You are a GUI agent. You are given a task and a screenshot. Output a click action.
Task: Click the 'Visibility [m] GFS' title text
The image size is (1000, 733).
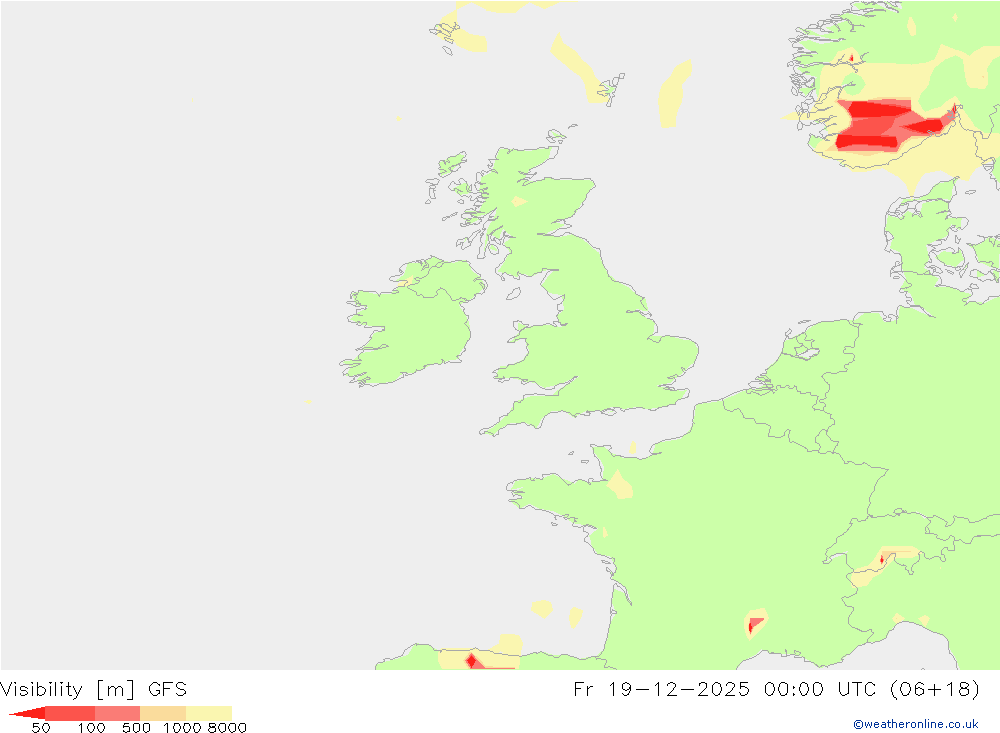(94, 690)
